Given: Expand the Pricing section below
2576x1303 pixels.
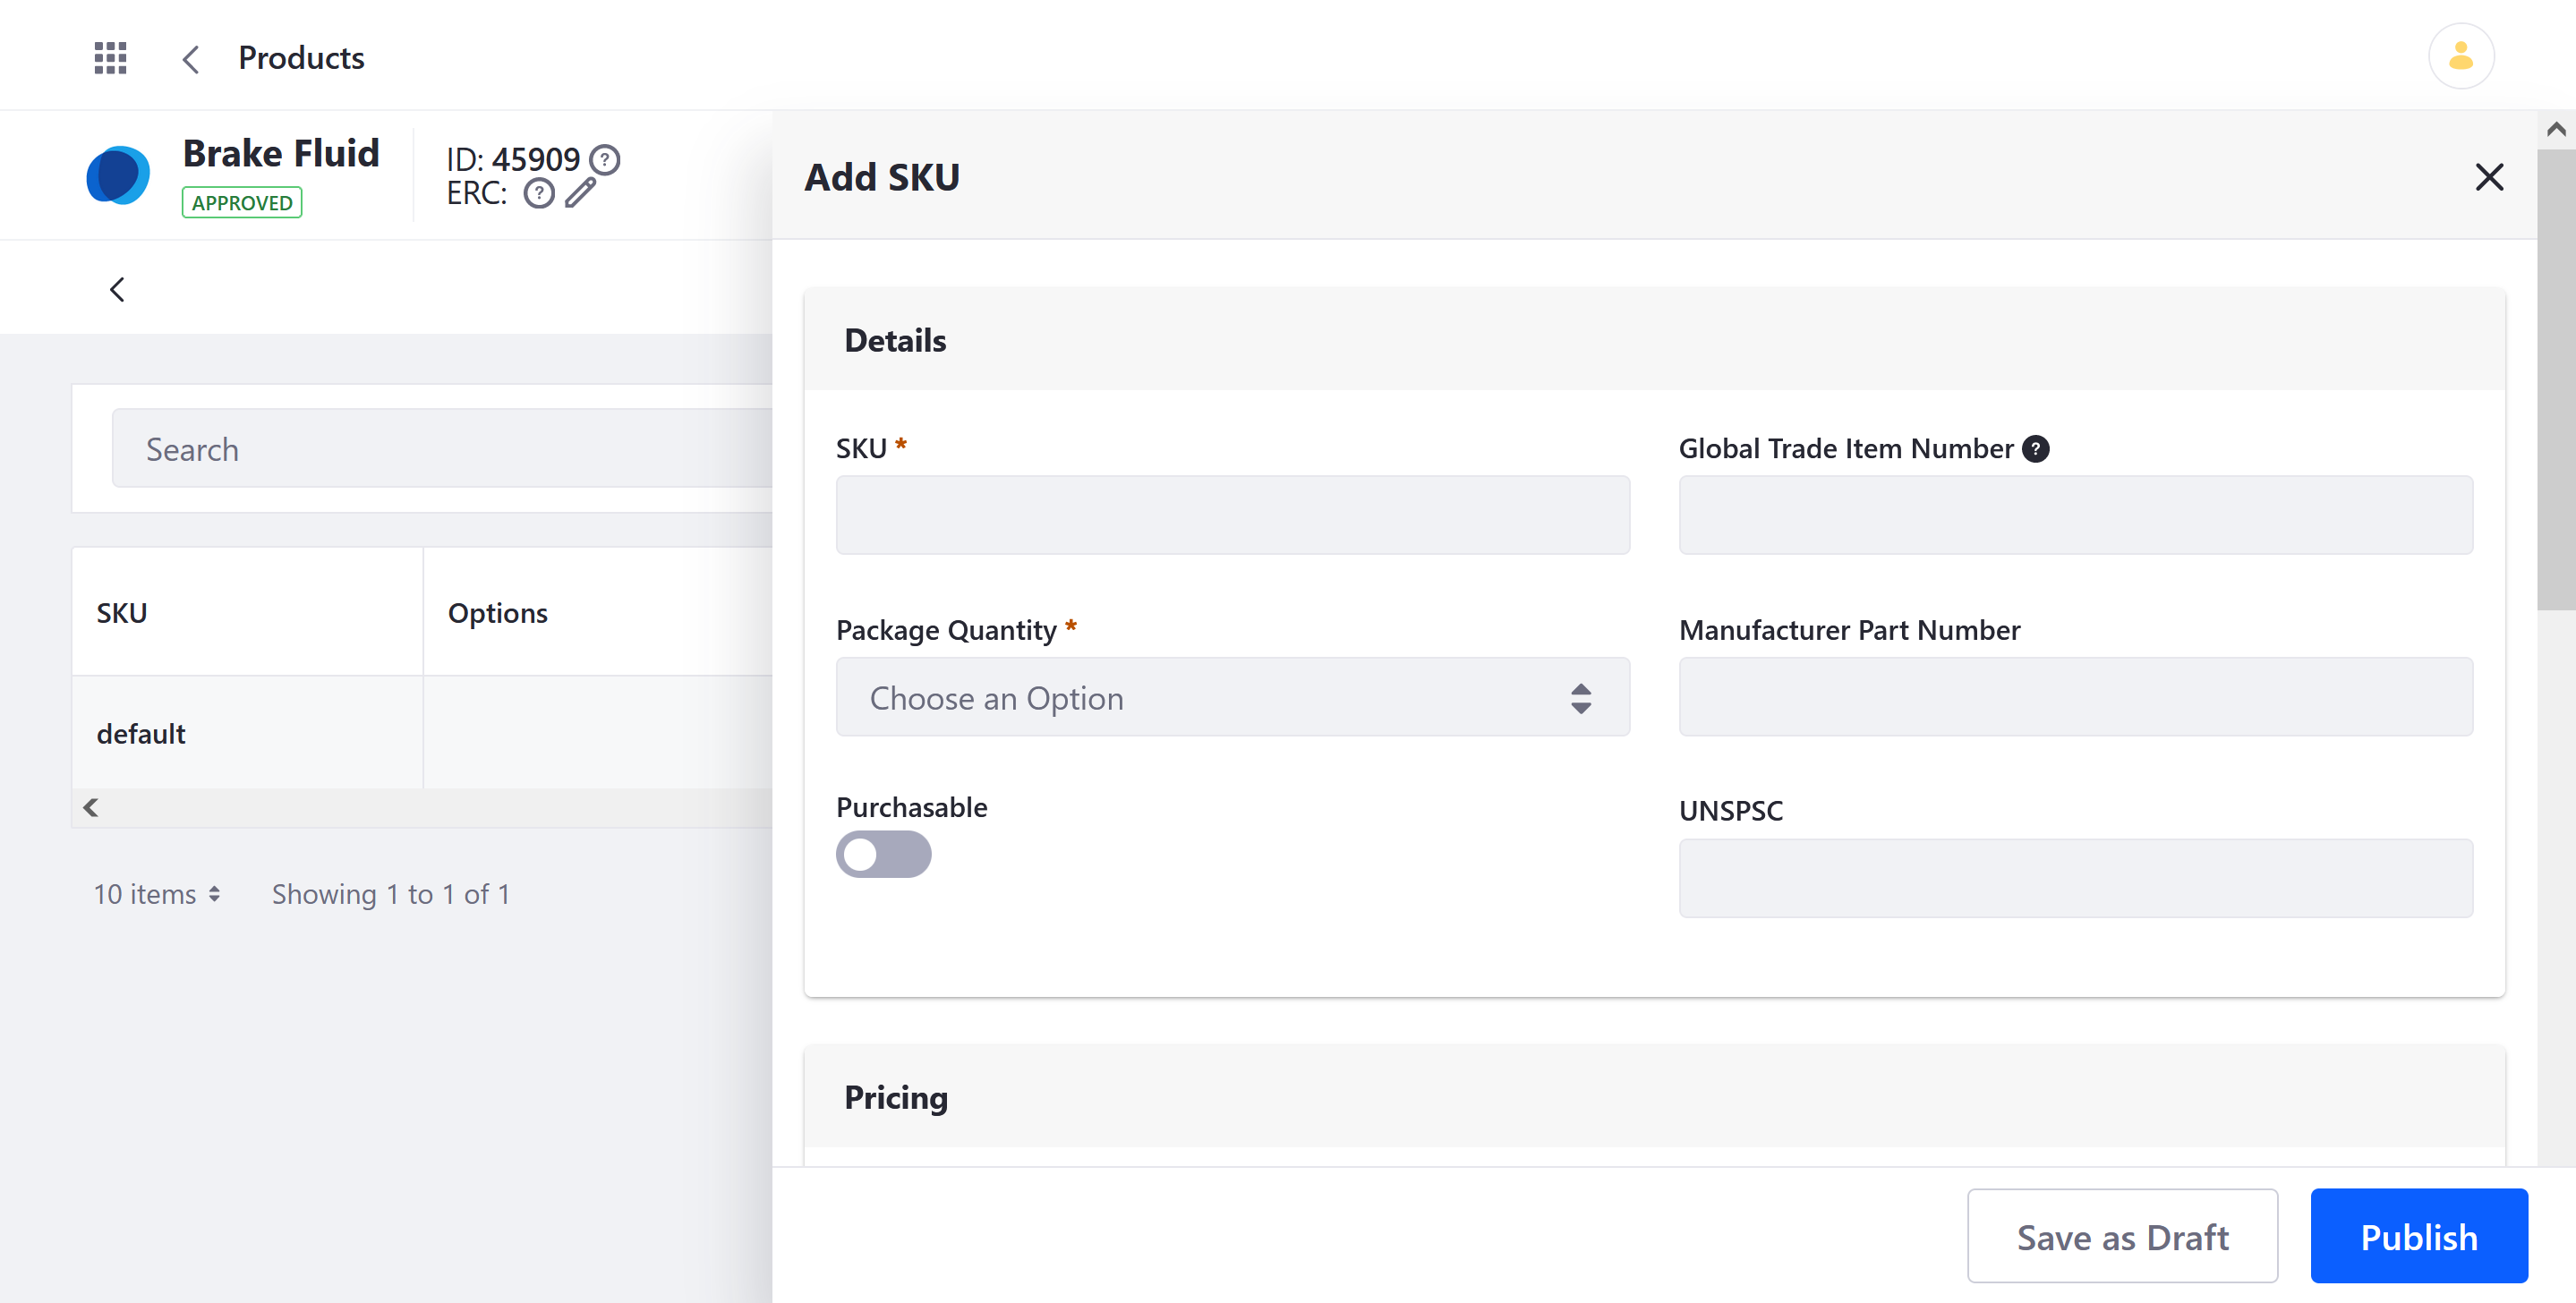Looking at the screenshot, I should tap(1655, 1097).
